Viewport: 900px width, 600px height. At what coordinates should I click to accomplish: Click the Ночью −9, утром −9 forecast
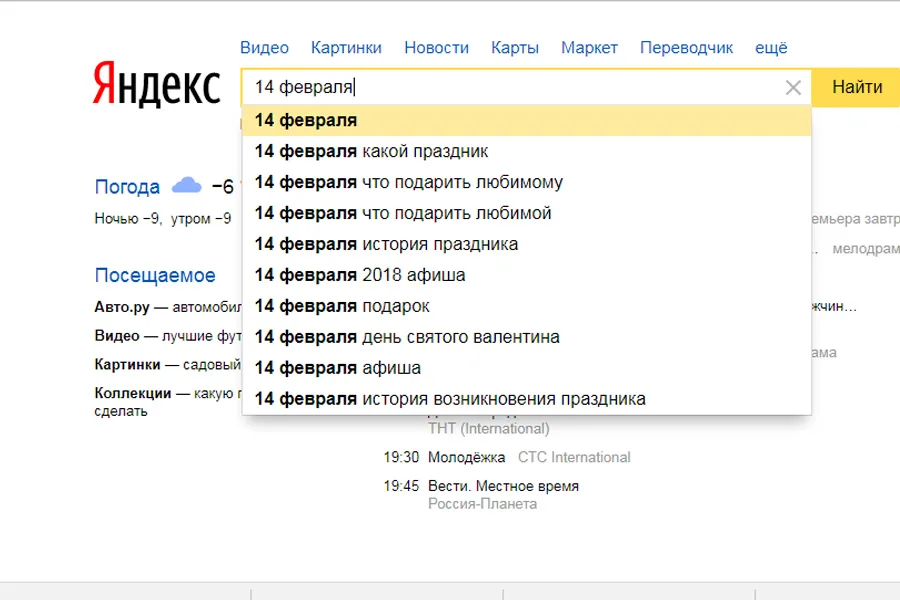pyautogui.click(x=163, y=219)
